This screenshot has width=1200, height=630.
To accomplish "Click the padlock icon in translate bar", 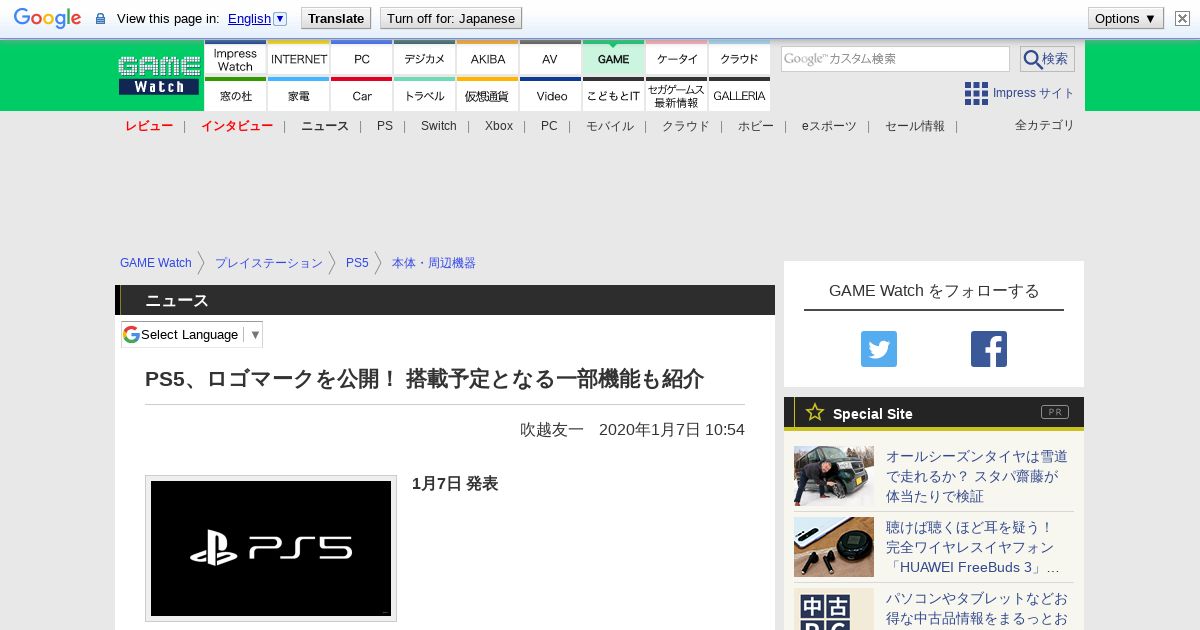I will pyautogui.click(x=100, y=18).
